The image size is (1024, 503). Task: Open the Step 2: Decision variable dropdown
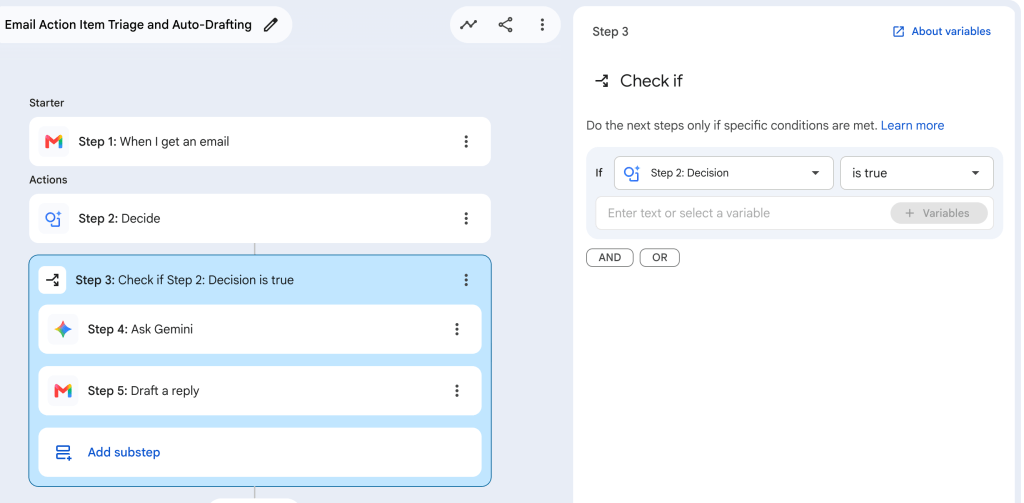click(724, 173)
